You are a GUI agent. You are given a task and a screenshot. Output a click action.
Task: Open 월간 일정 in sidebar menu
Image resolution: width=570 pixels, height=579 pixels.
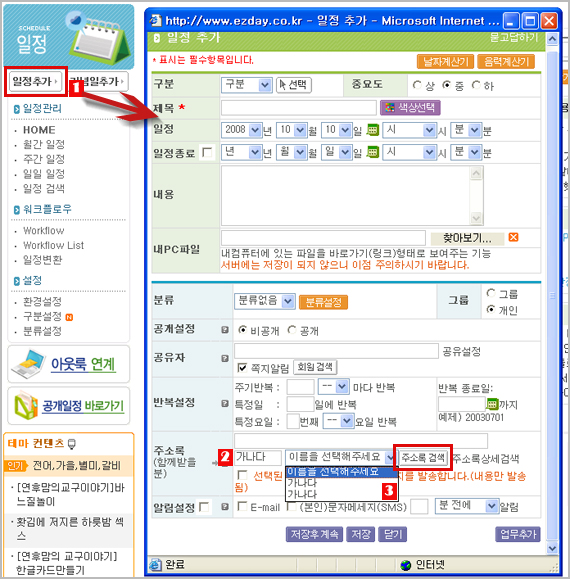44,144
